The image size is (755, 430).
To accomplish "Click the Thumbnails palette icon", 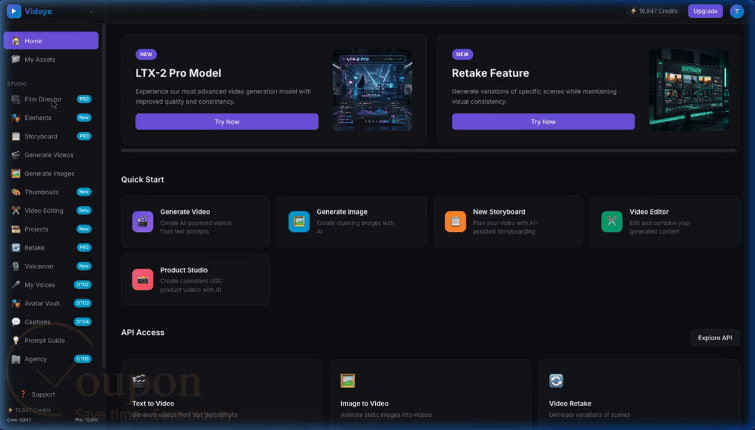I will coord(16,192).
